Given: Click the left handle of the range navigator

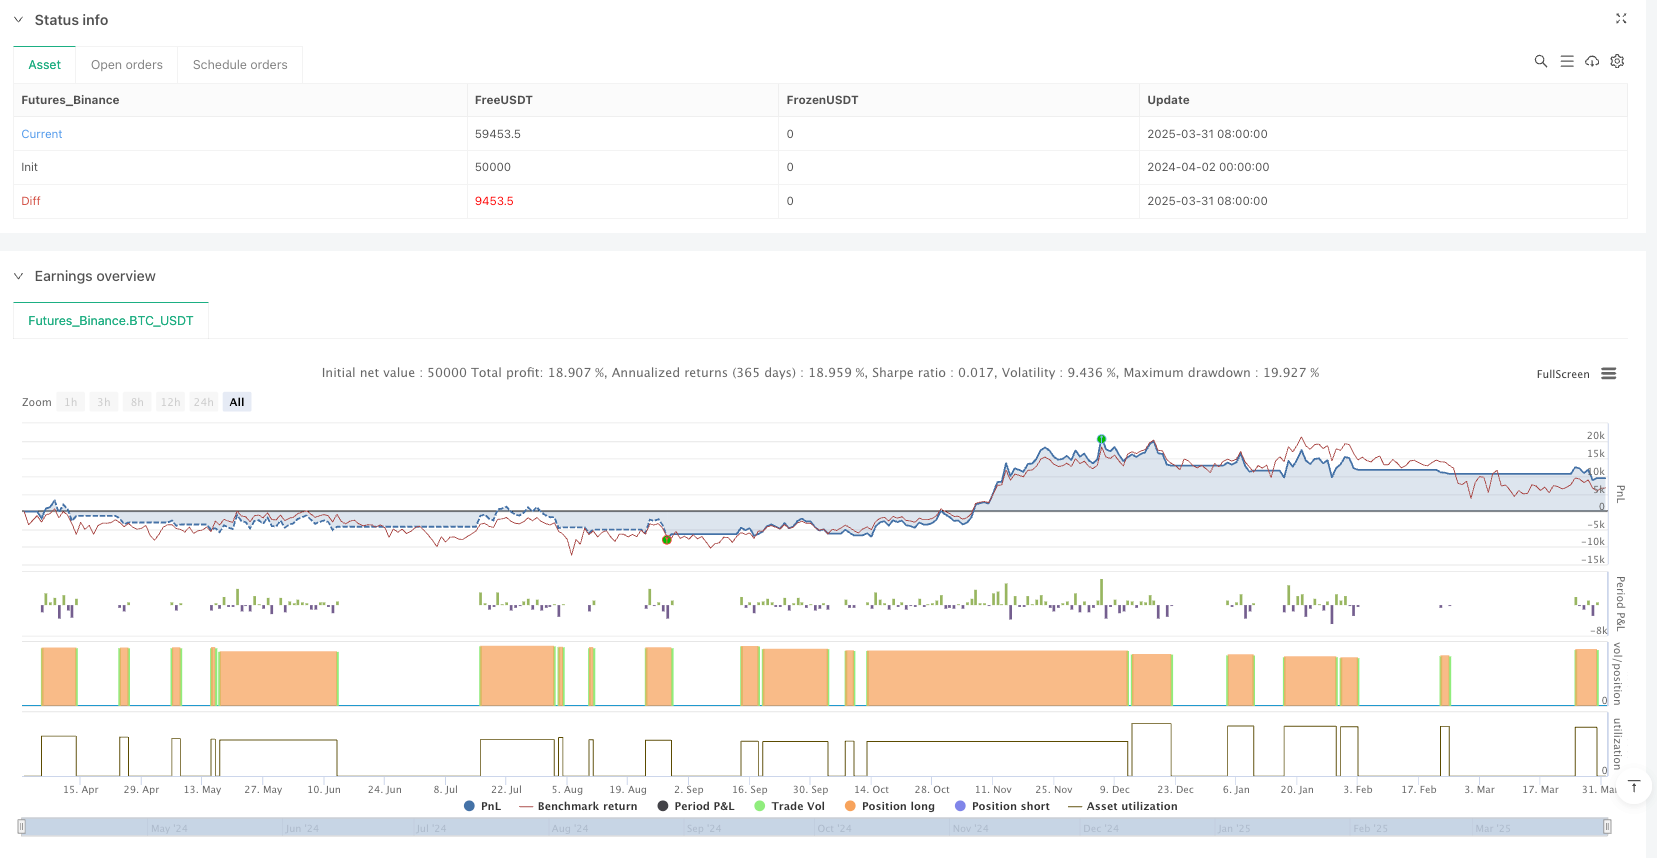Looking at the screenshot, I should (x=22, y=827).
